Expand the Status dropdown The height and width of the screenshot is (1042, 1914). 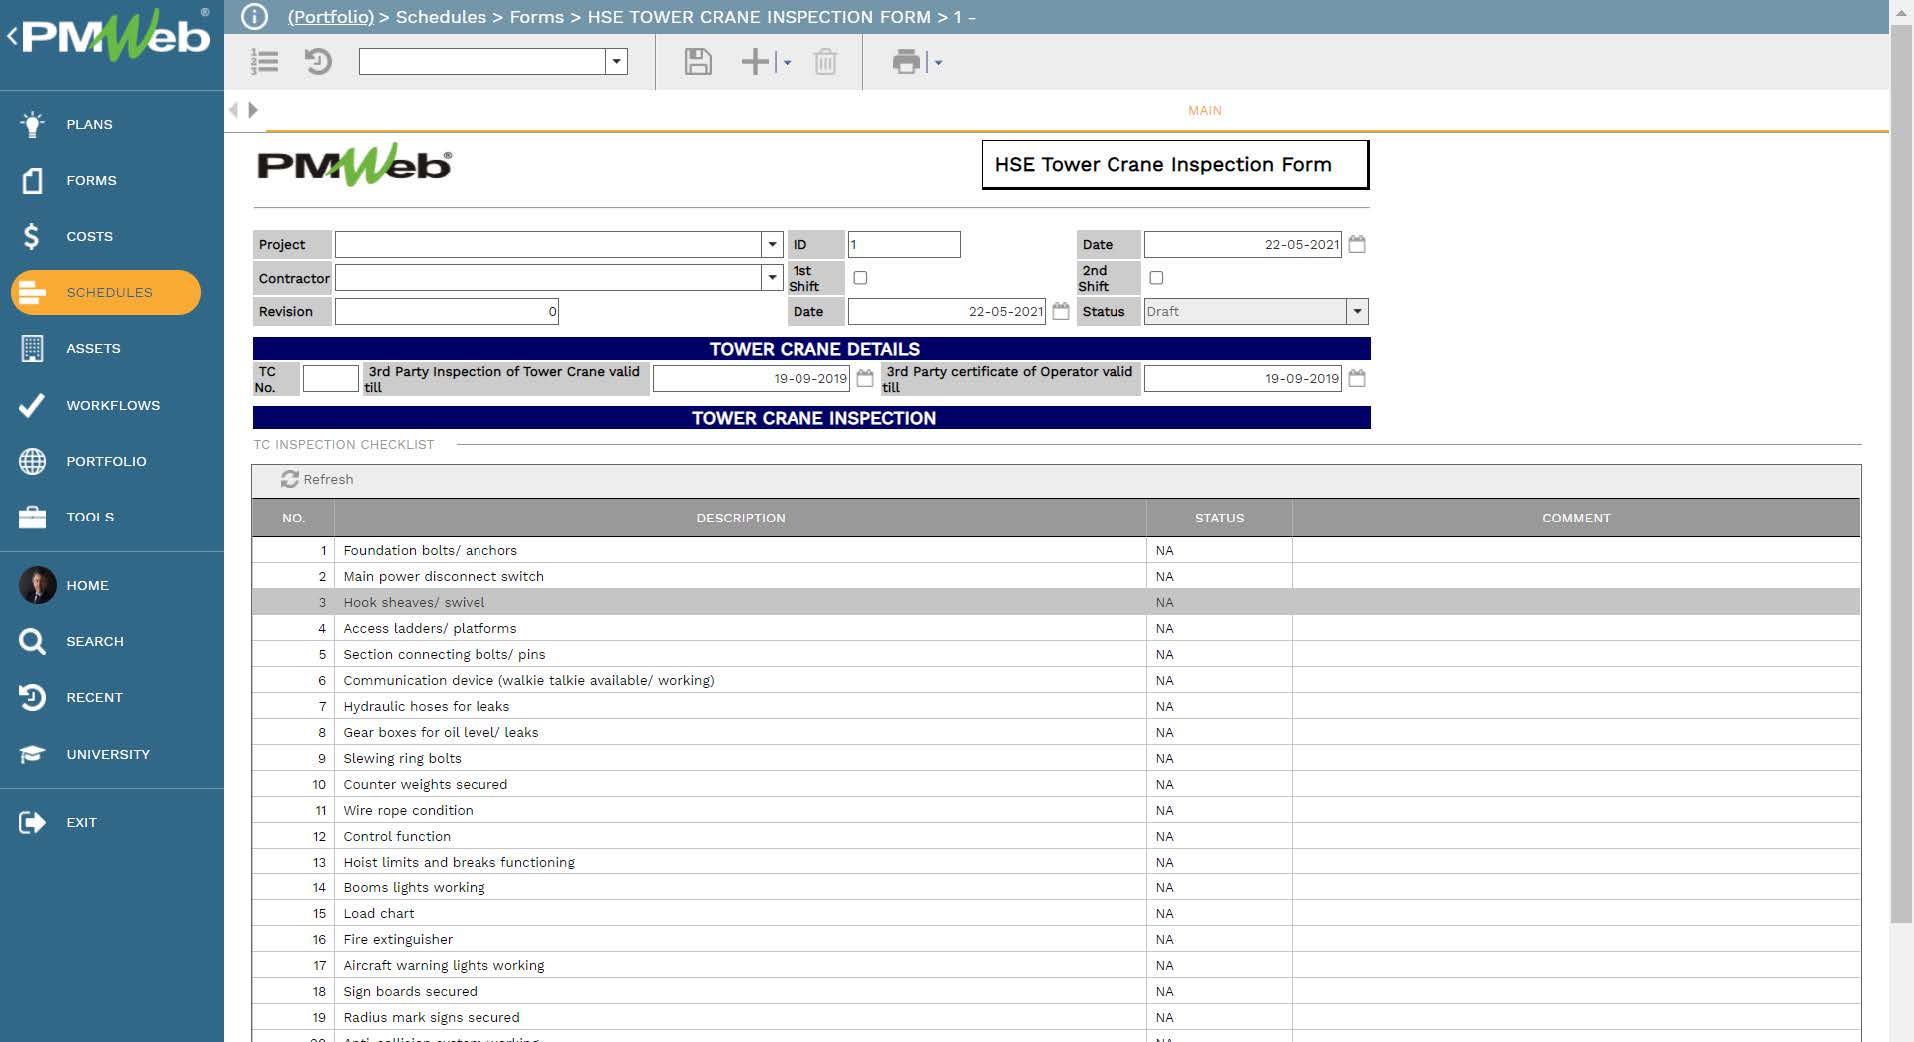1357,311
